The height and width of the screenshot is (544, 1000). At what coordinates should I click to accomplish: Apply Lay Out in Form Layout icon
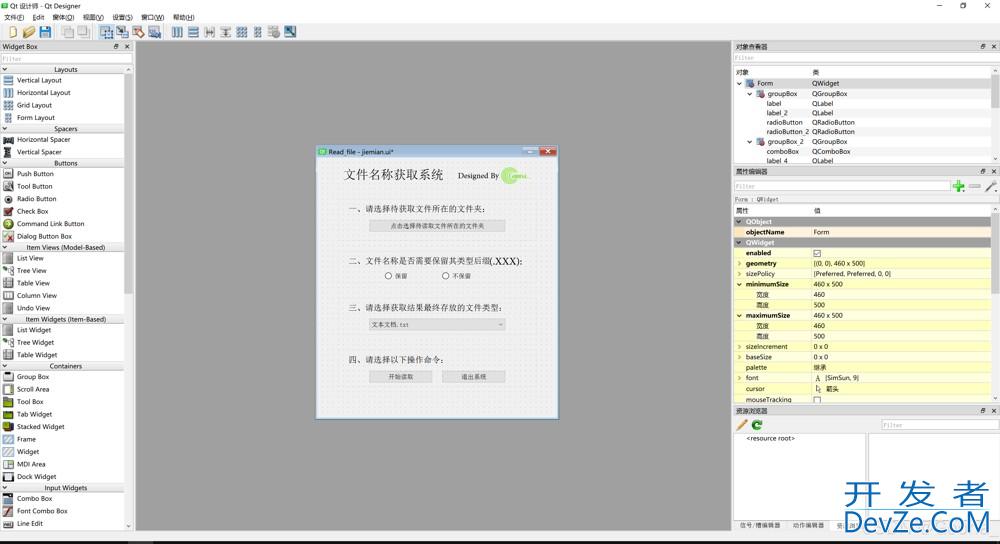coord(258,32)
